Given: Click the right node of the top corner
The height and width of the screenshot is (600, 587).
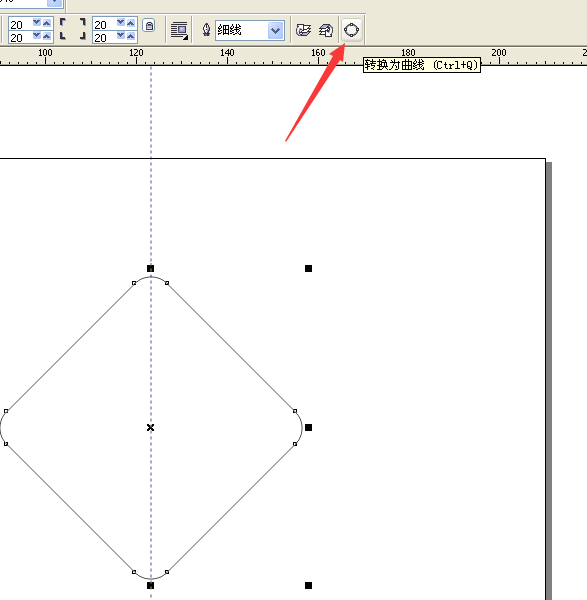Looking at the screenshot, I should tap(167, 283).
